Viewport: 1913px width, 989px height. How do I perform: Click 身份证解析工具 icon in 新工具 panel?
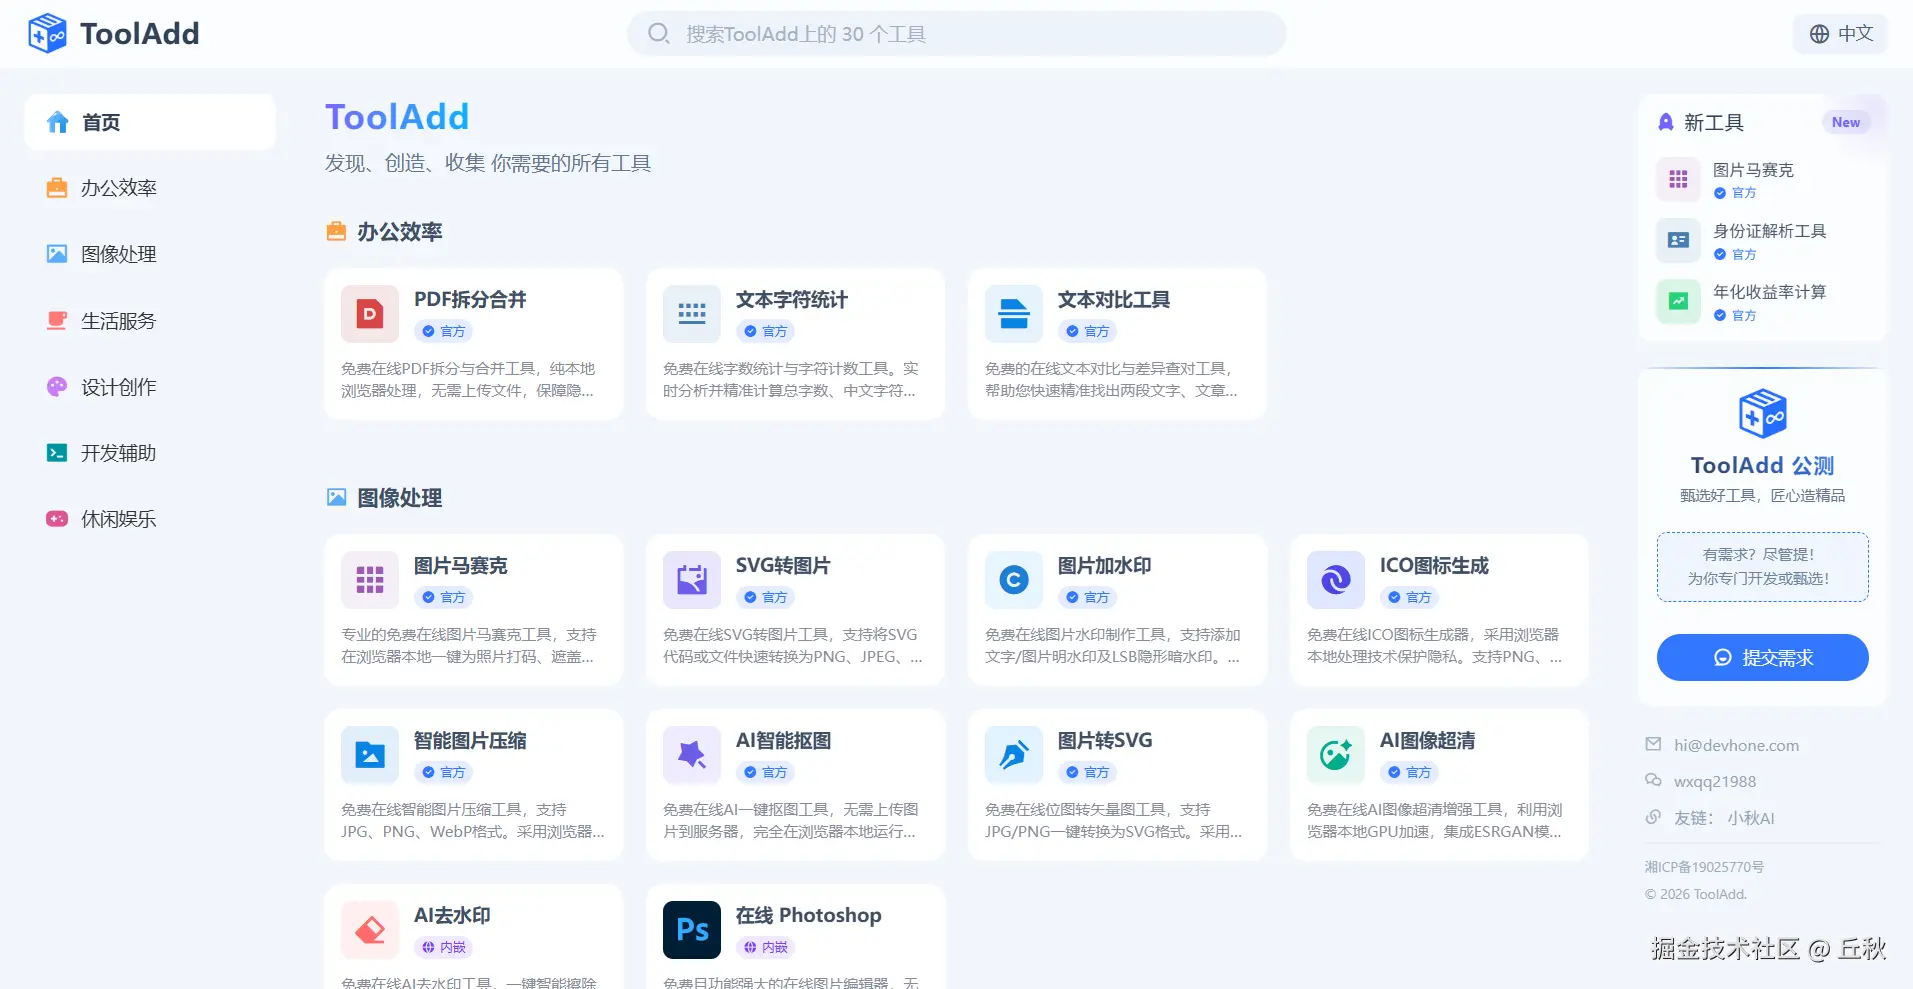click(1678, 241)
